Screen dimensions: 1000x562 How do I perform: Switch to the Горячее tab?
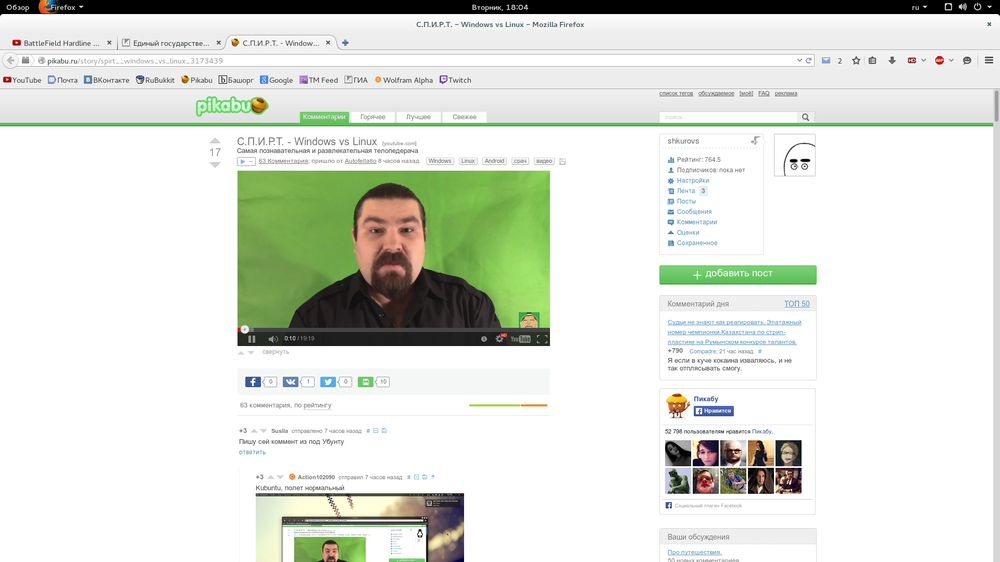(373, 117)
